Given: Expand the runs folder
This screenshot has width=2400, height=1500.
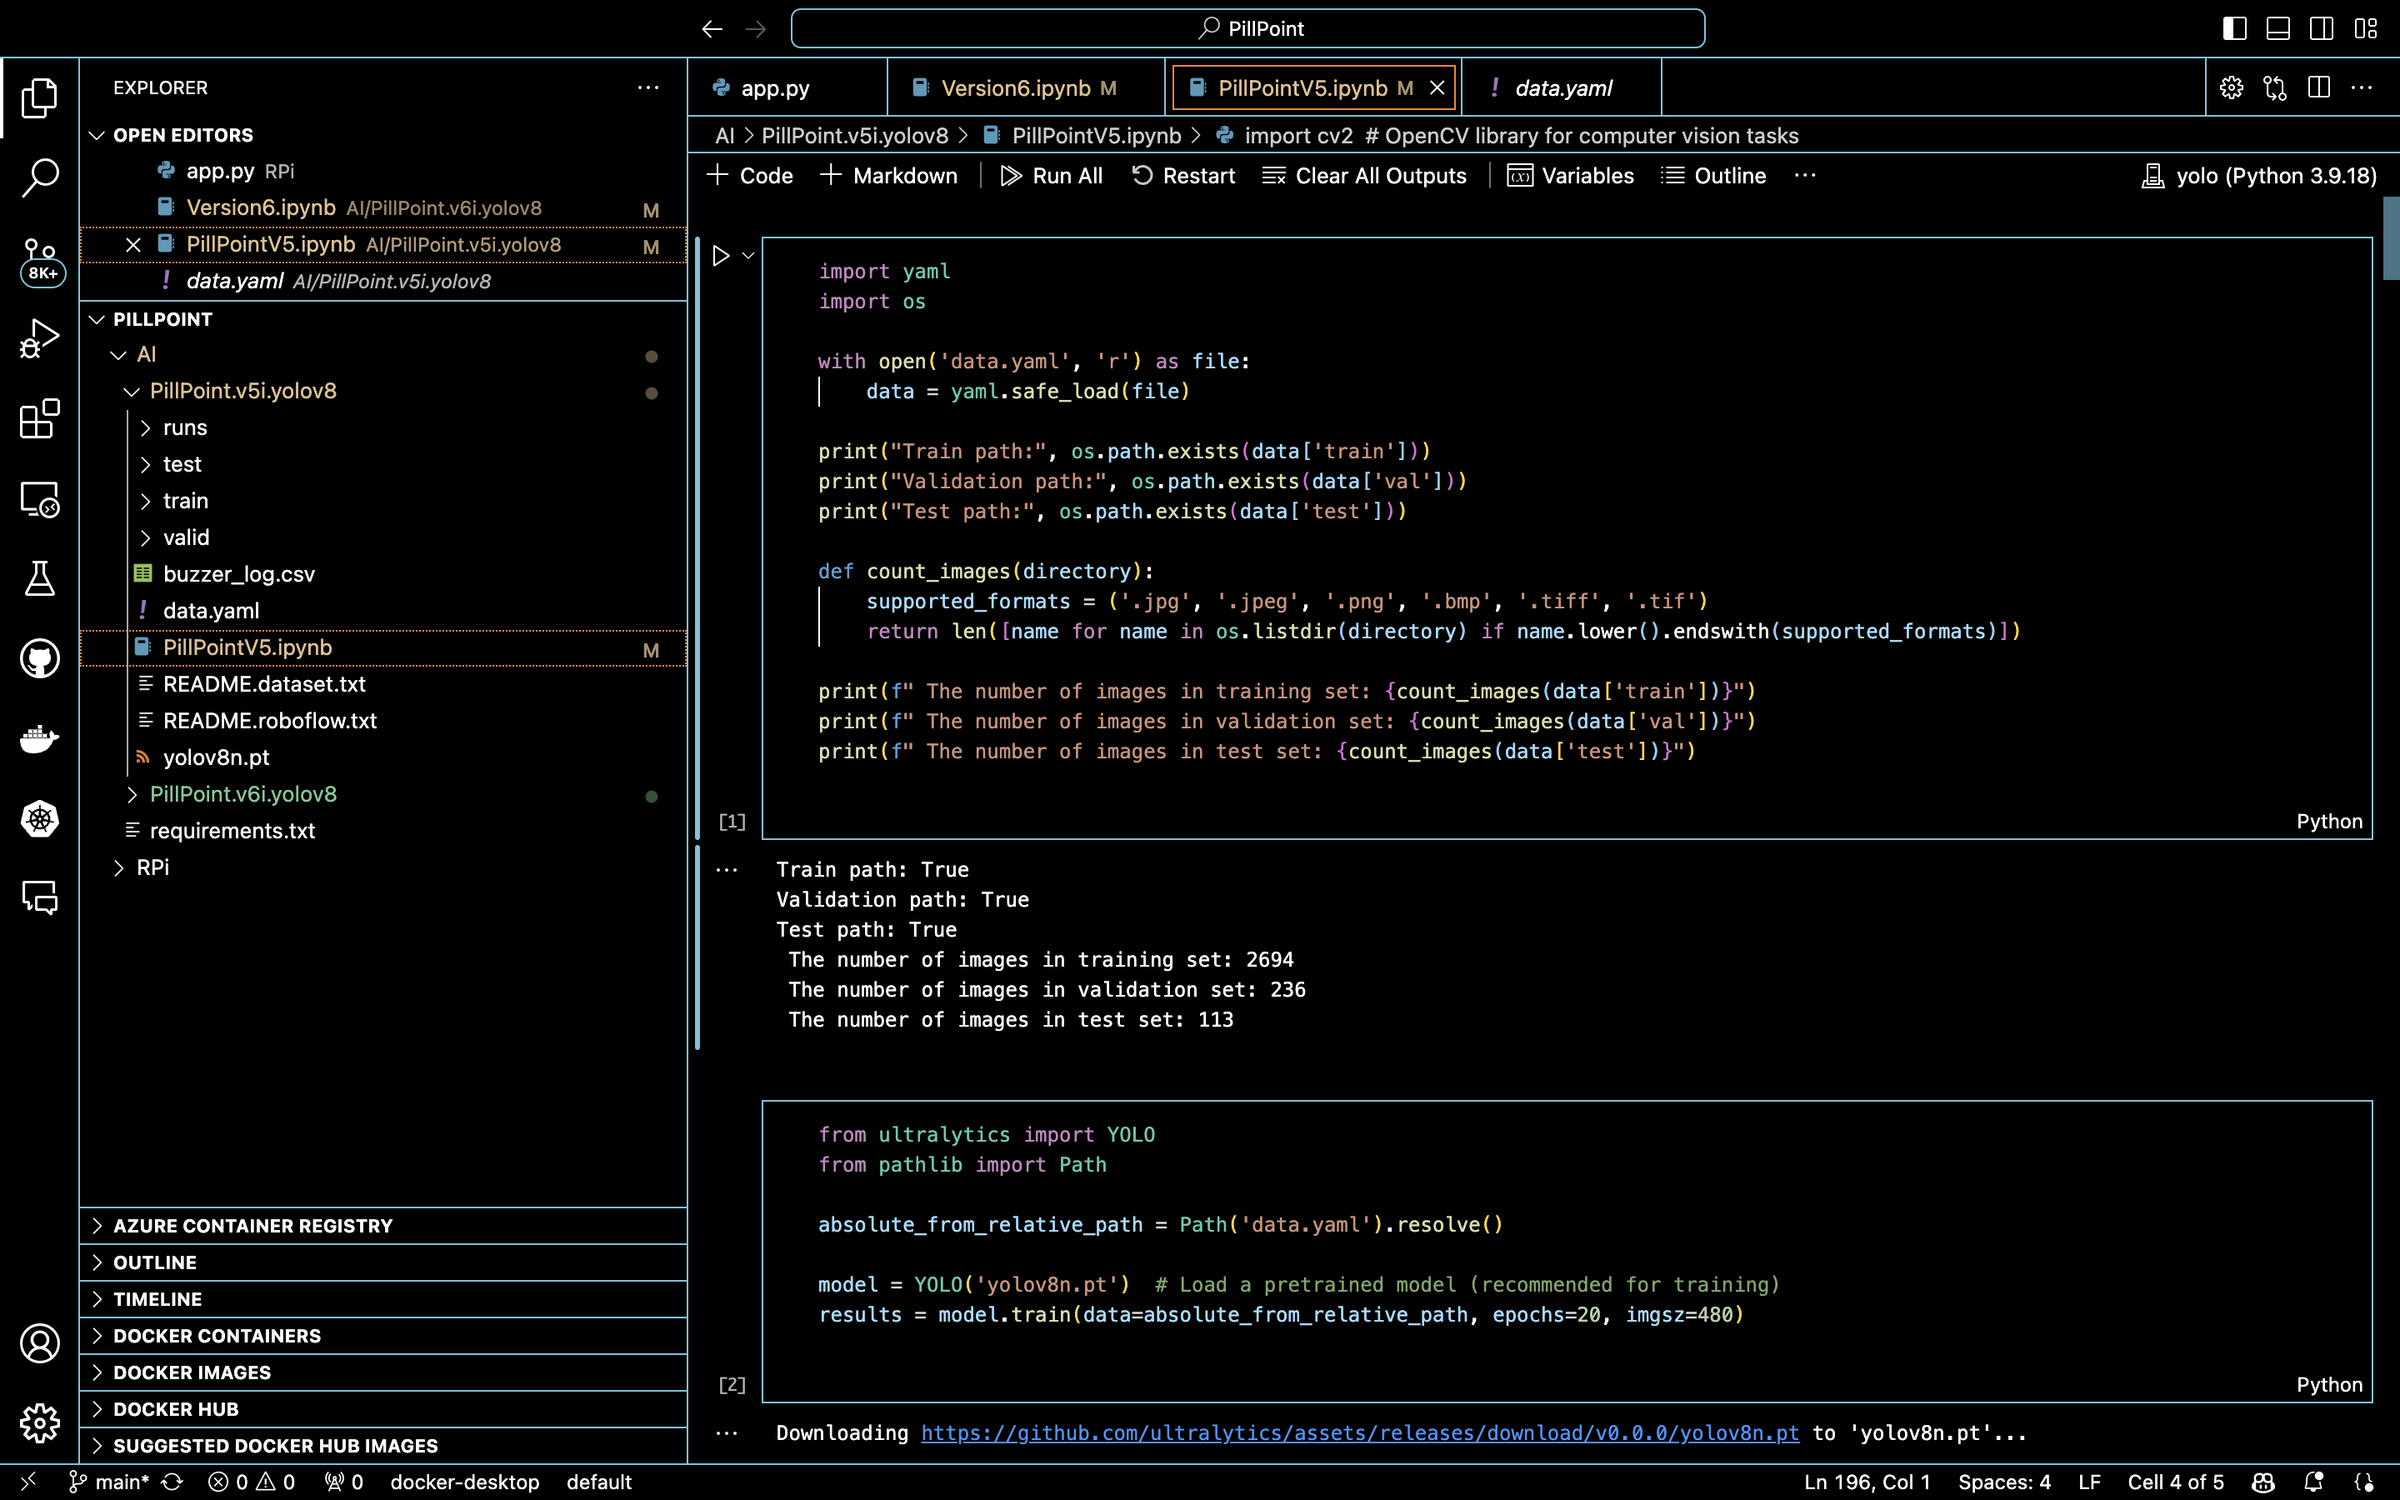Looking at the screenshot, I should 185,428.
